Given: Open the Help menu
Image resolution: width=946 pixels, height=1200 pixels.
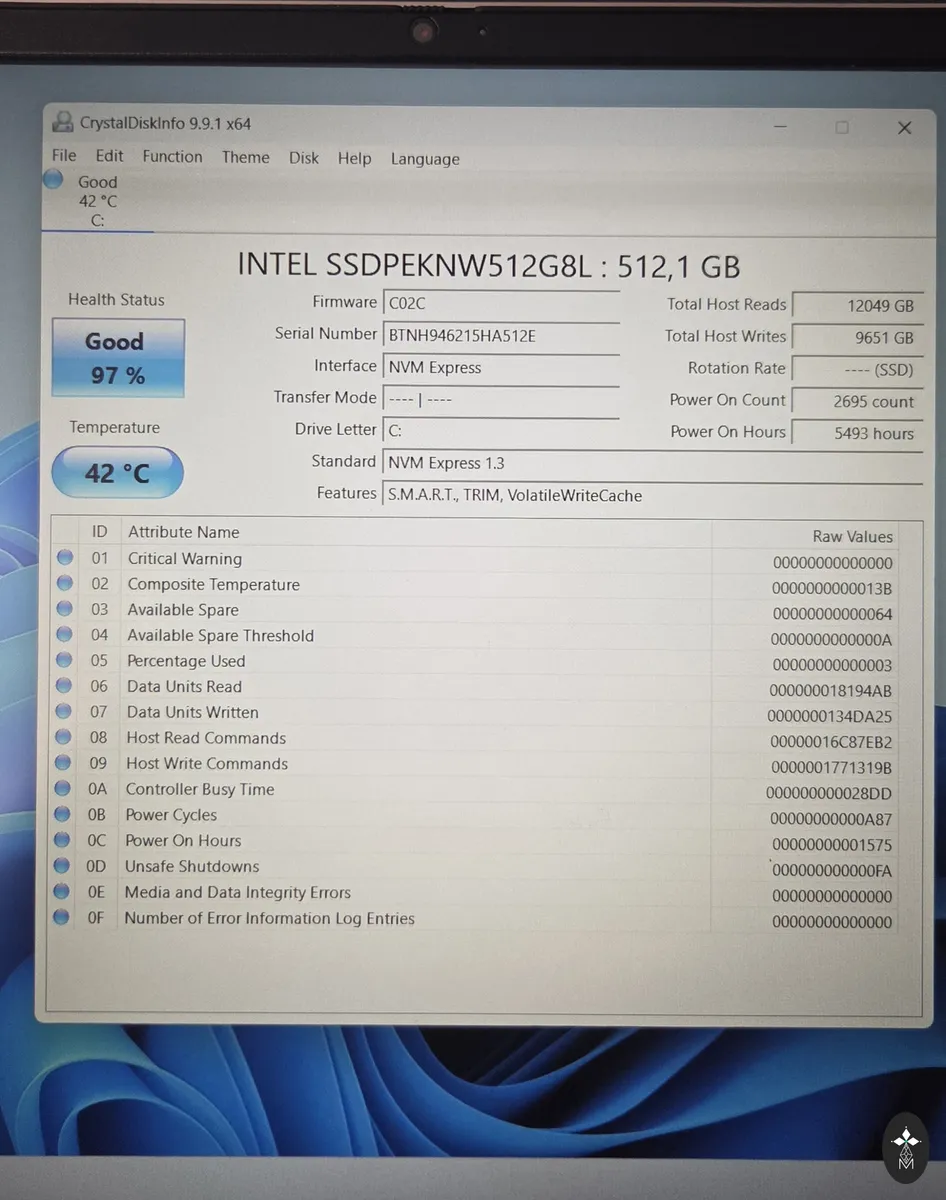Looking at the screenshot, I should [354, 158].
